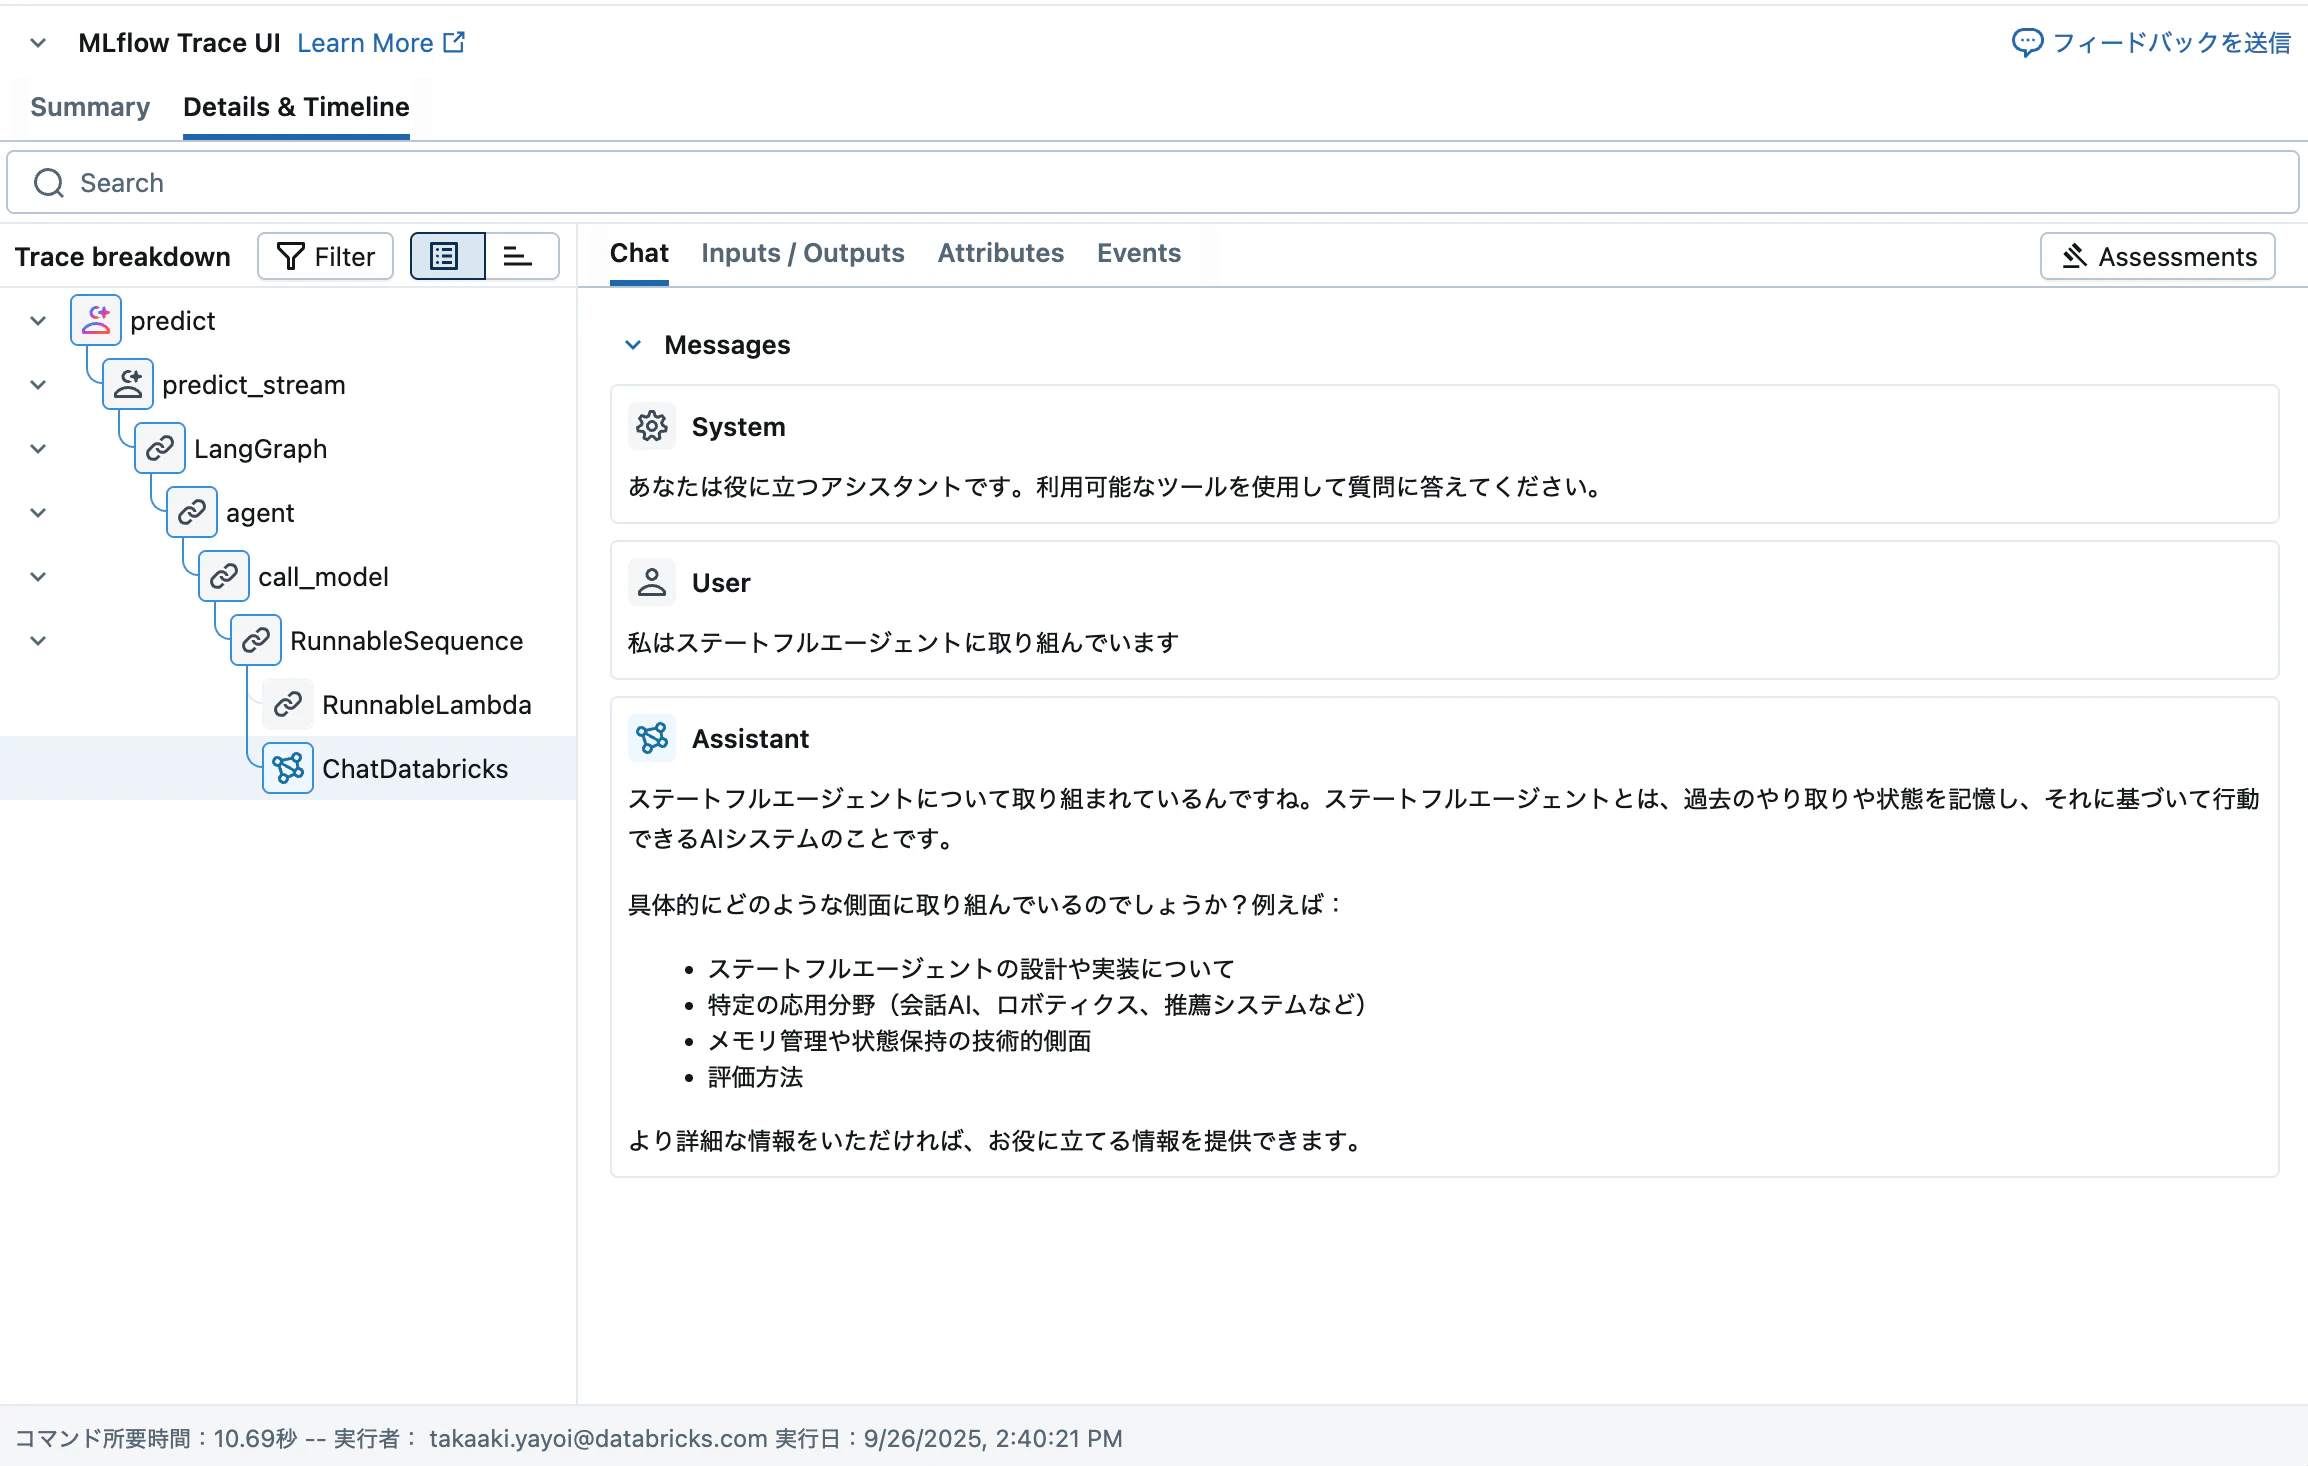Select the Chat tab
The height and width of the screenshot is (1466, 2308).
point(639,253)
